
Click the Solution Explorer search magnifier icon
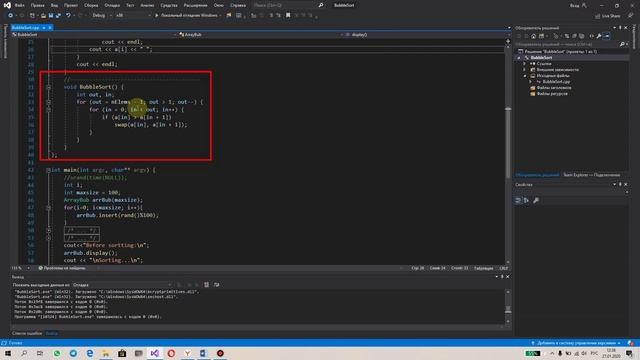pos(622,44)
